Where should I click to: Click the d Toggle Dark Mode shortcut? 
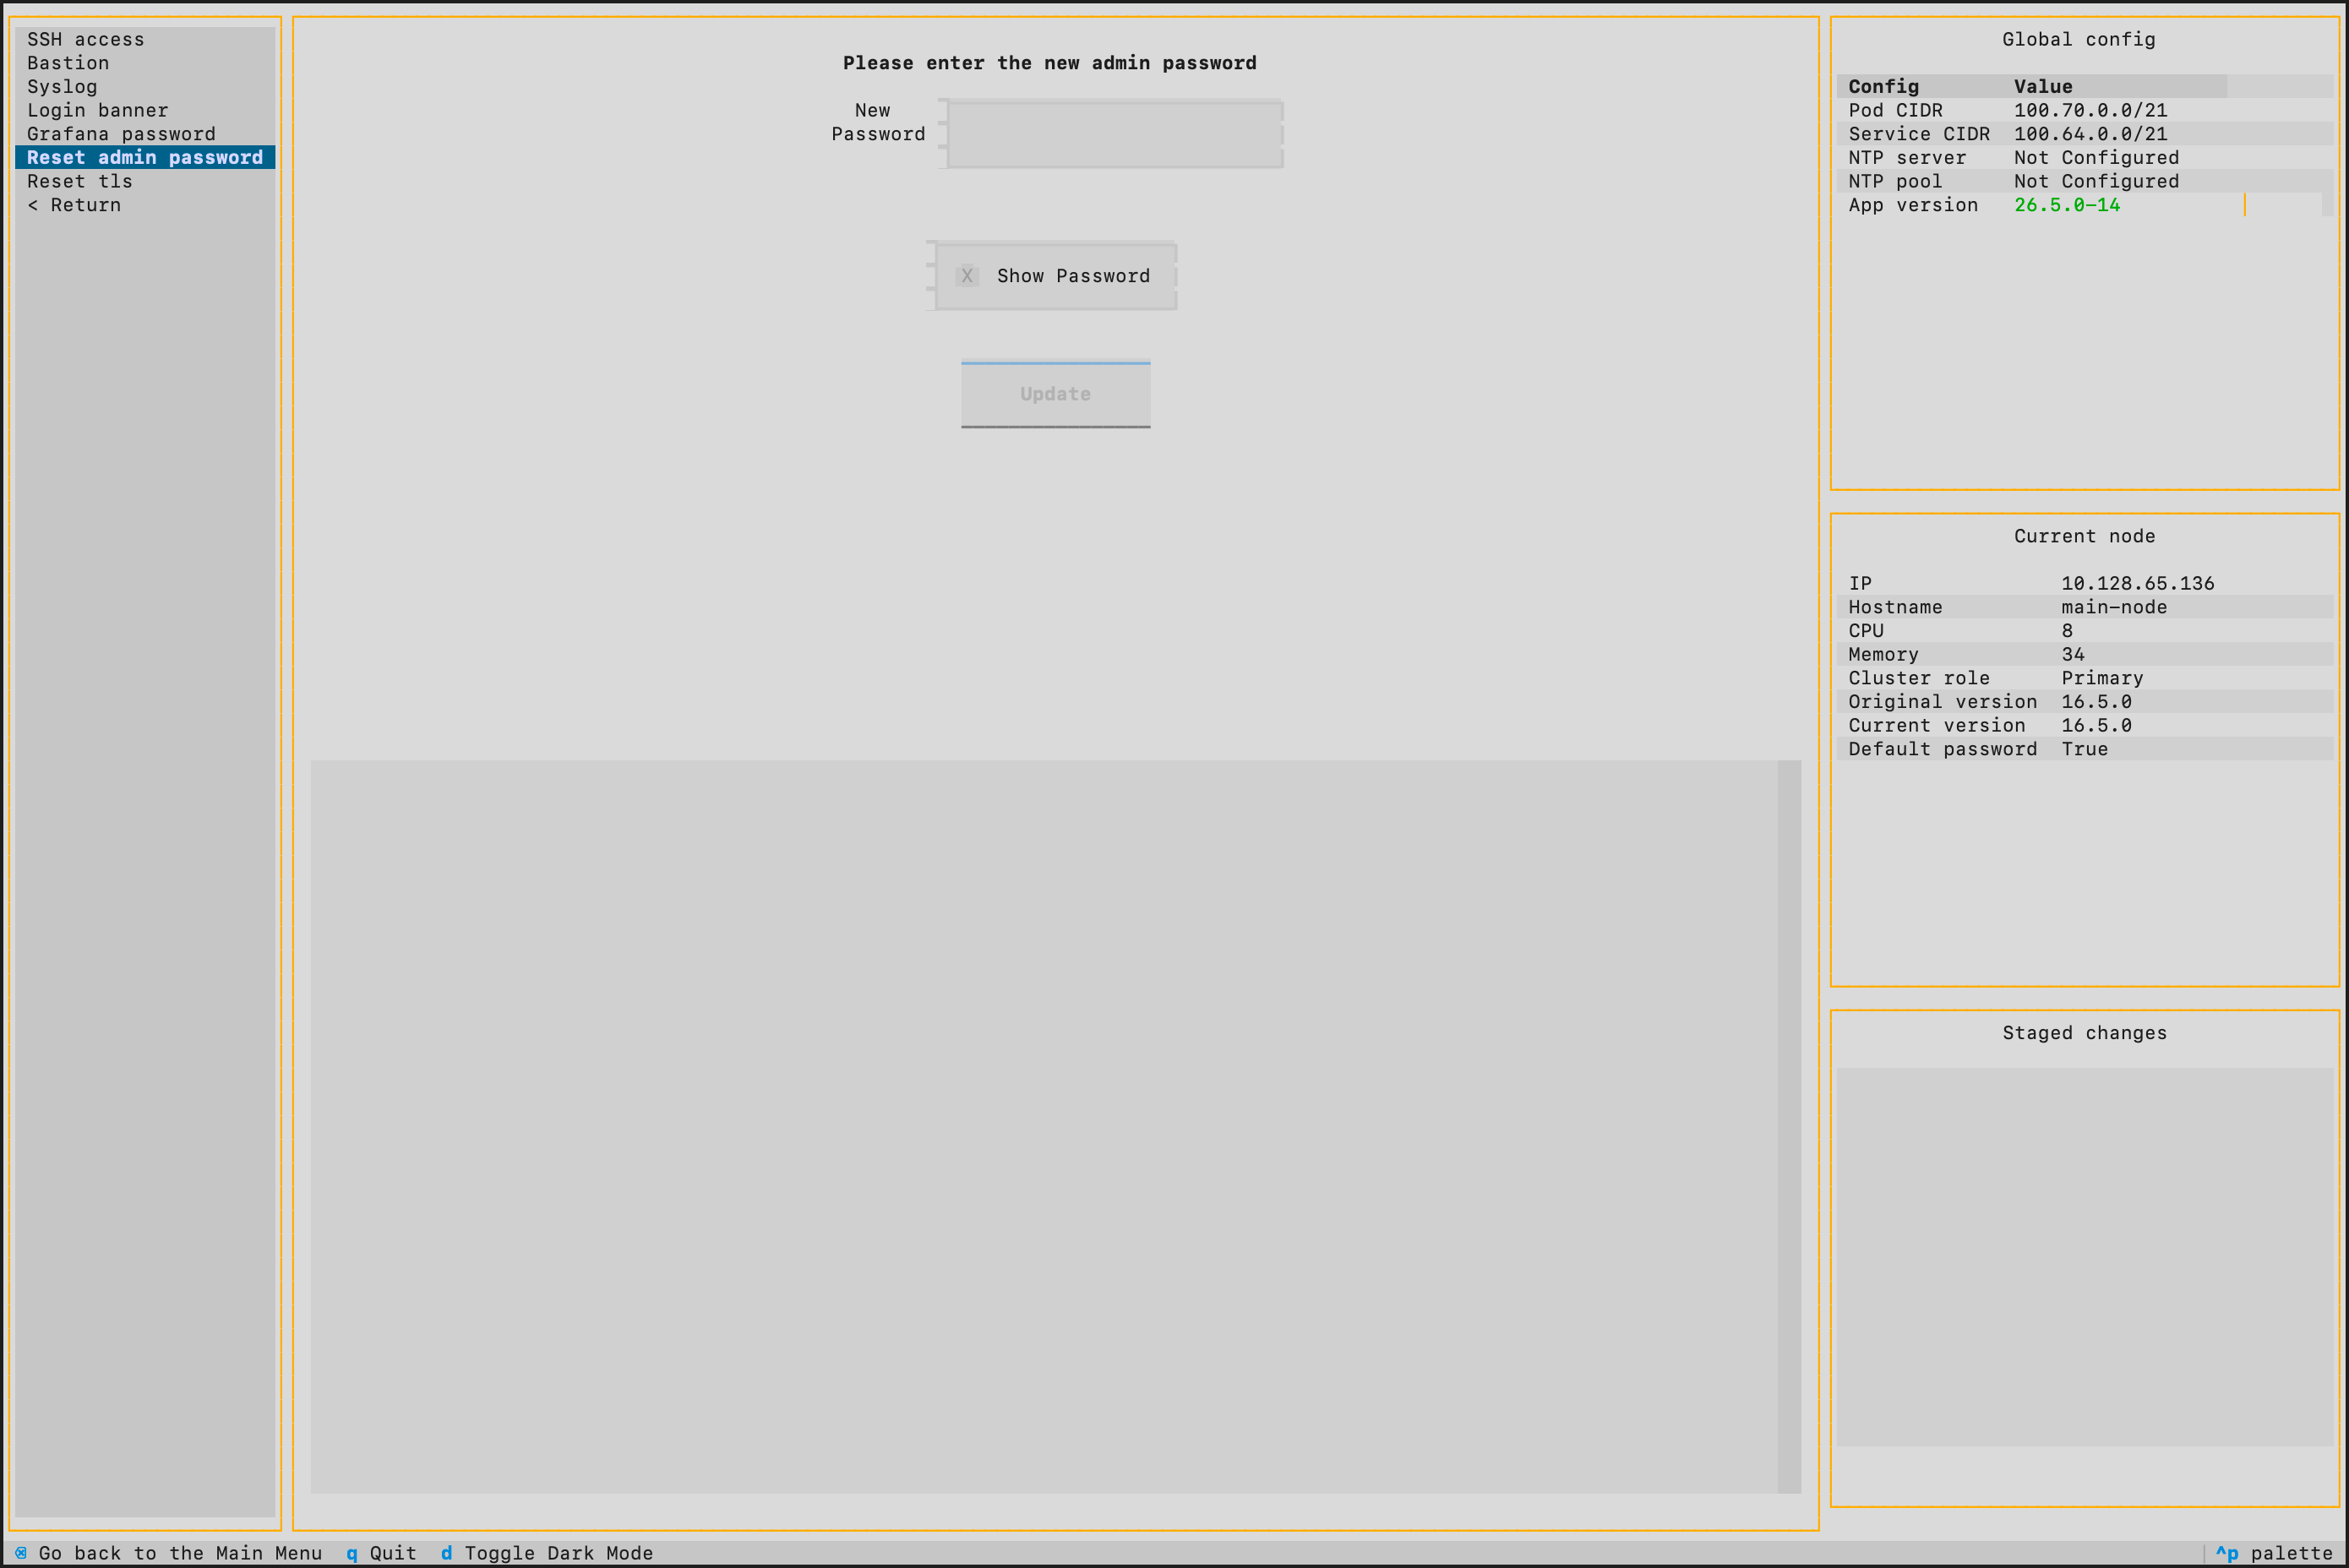546,1553
